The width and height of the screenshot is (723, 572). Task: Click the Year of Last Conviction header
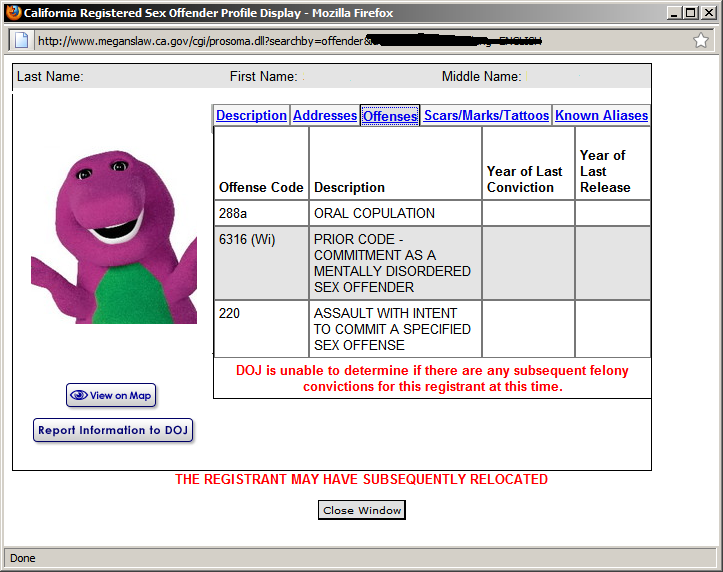528,164
